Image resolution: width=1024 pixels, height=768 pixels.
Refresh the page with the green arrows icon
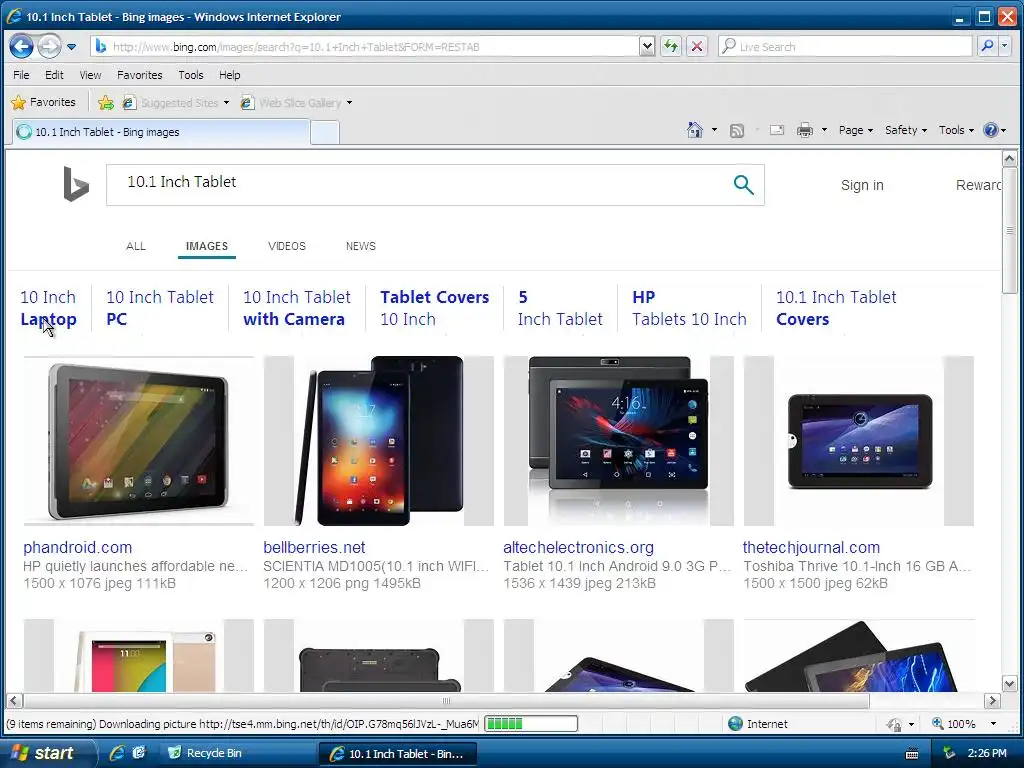(x=671, y=46)
